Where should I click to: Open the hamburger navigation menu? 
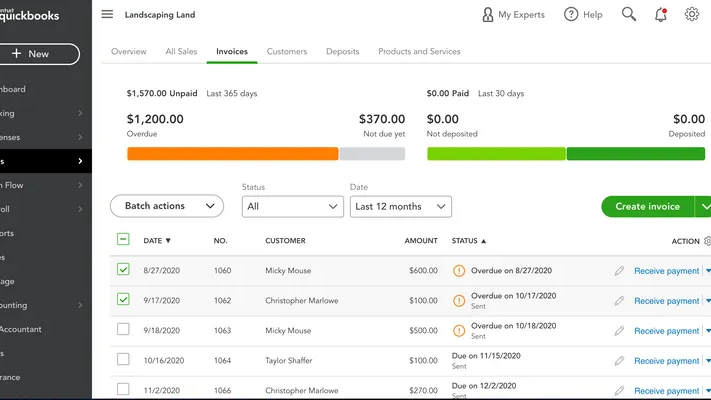(x=107, y=15)
